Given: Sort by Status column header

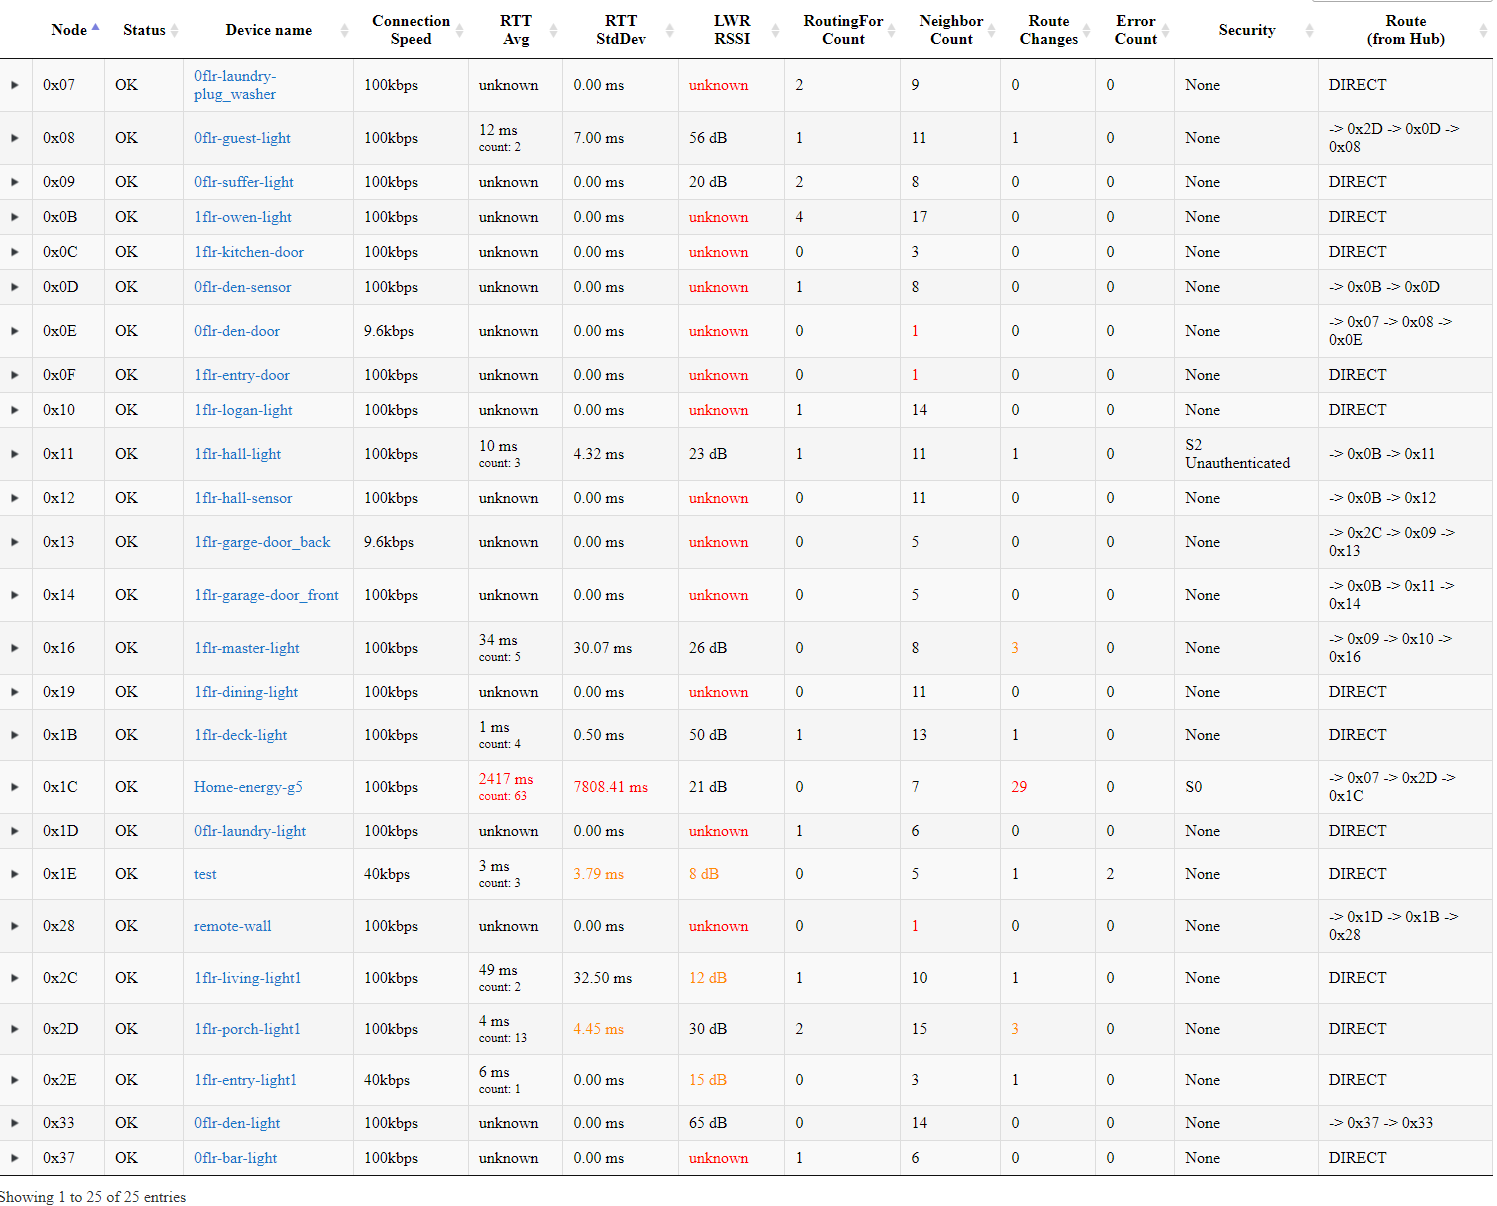Looking at the screenshot, I should point(144,30).
